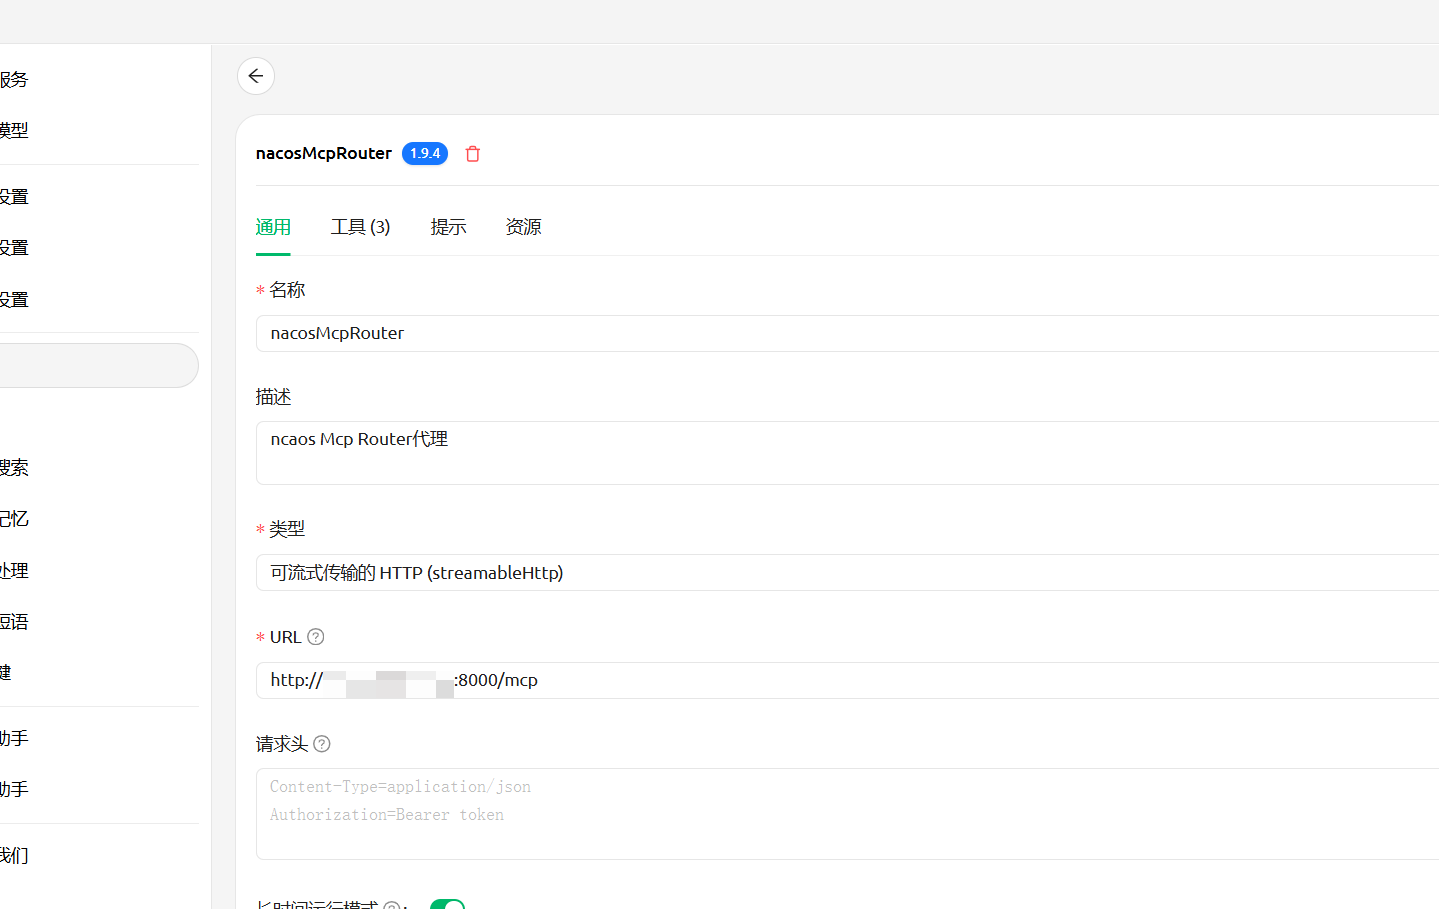The height and width of the screenshot is (909, 1439).
Task: Delete the nacosMcpRouter server with trash icon
Action: click(473, 154)
